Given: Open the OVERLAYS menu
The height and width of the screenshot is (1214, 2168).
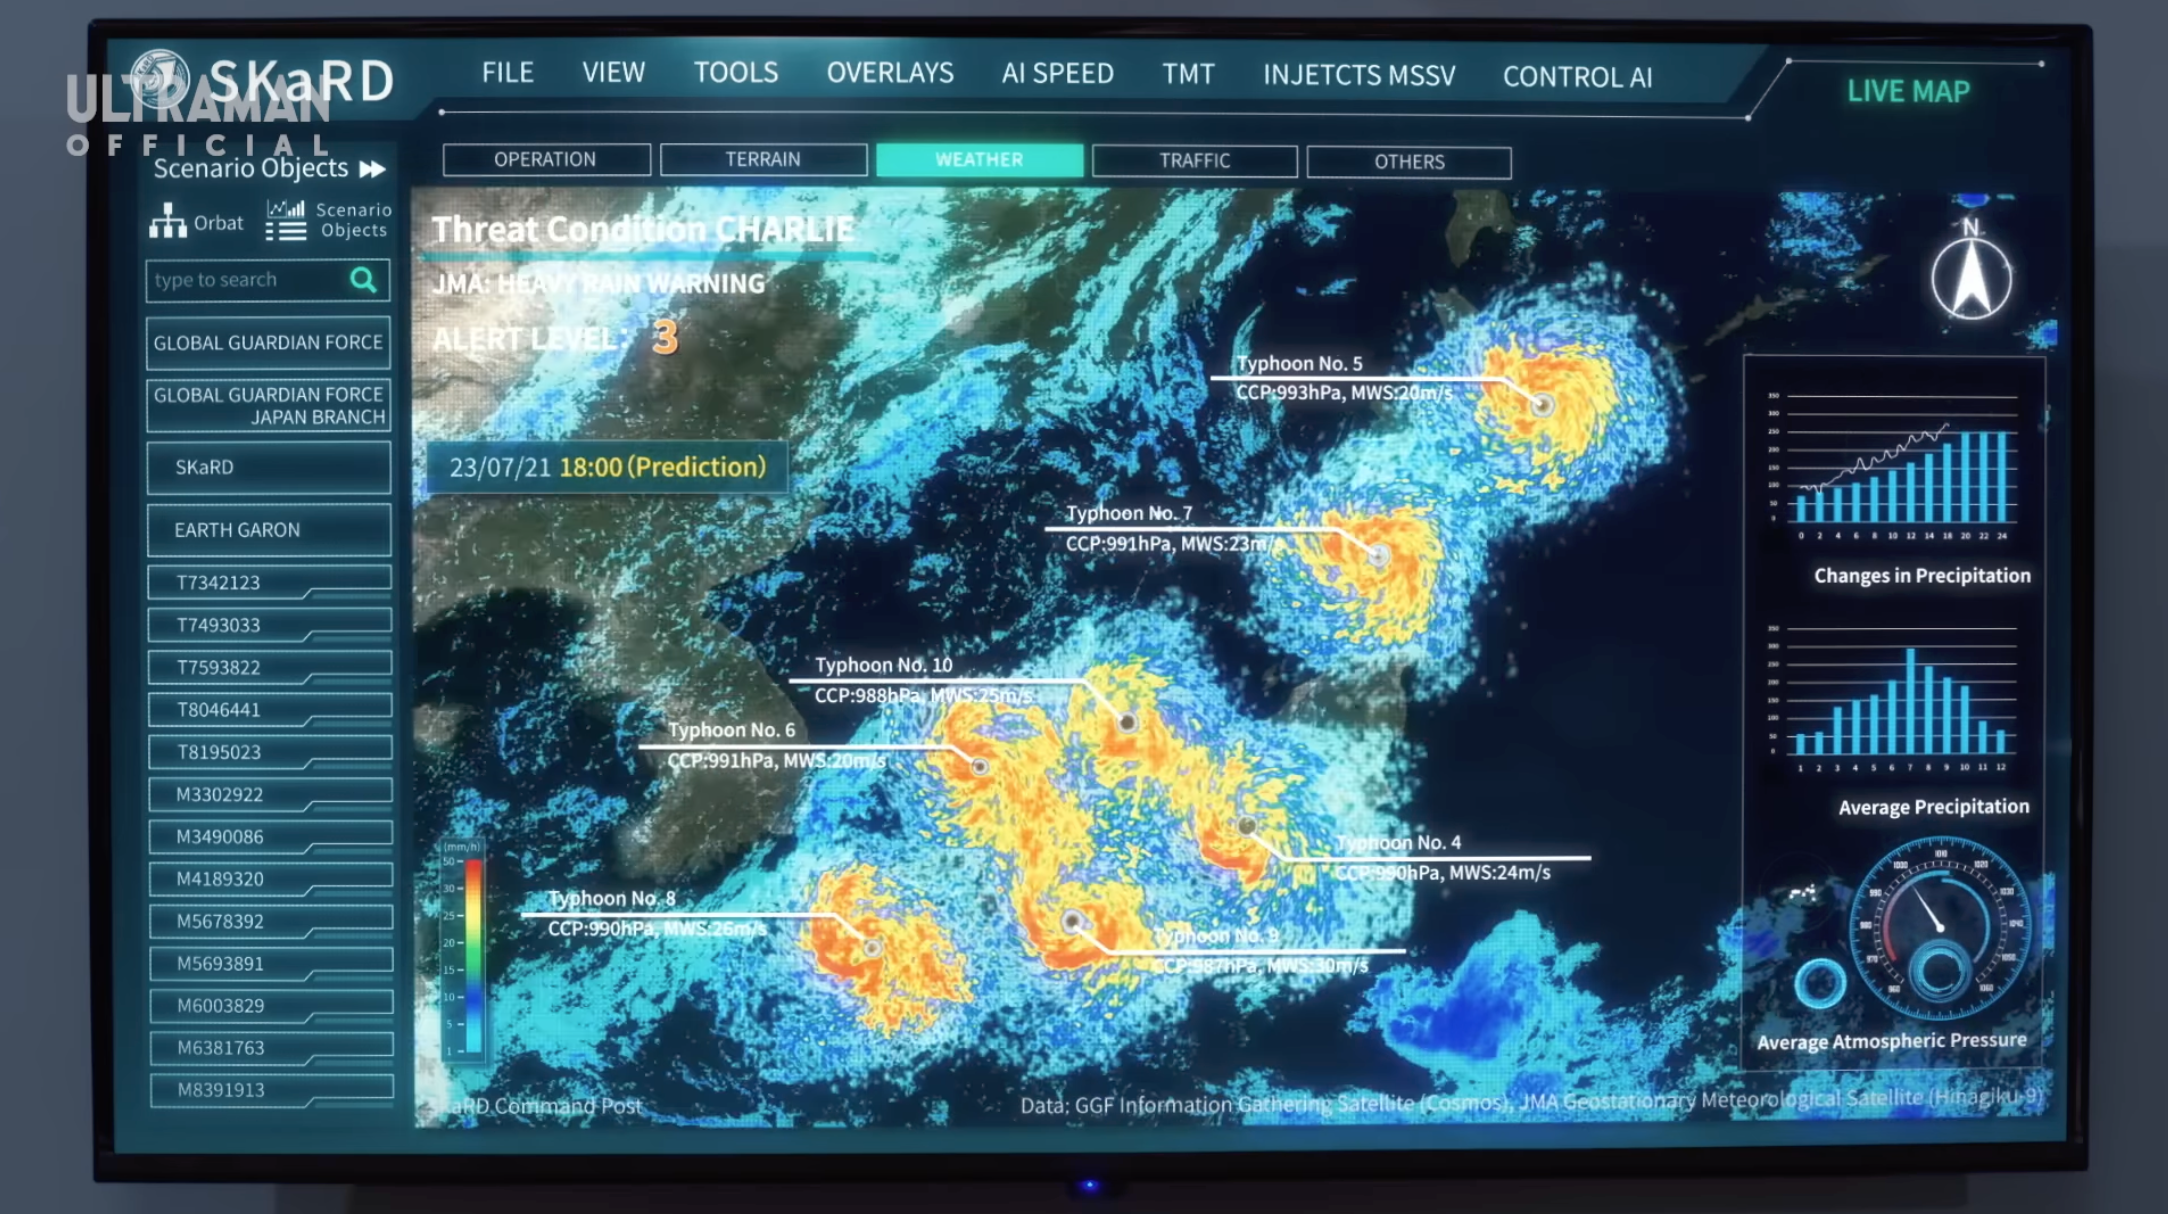Looking at the screenshot, I should pyautogui.click(x=890, y=73).
